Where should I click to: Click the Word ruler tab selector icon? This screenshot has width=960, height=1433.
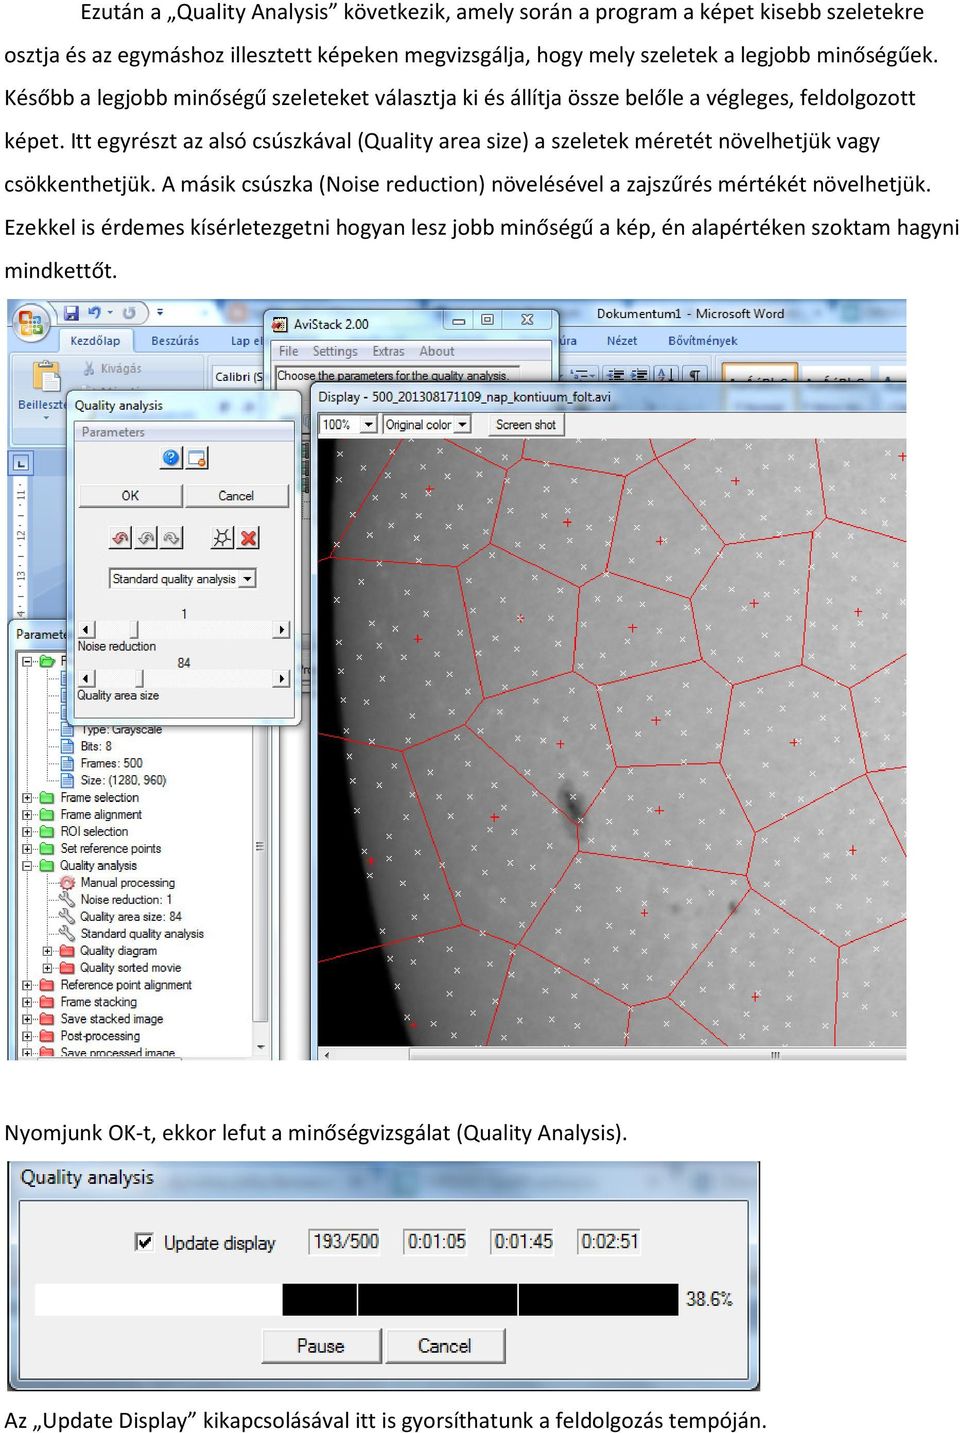(x=21, y=463)
